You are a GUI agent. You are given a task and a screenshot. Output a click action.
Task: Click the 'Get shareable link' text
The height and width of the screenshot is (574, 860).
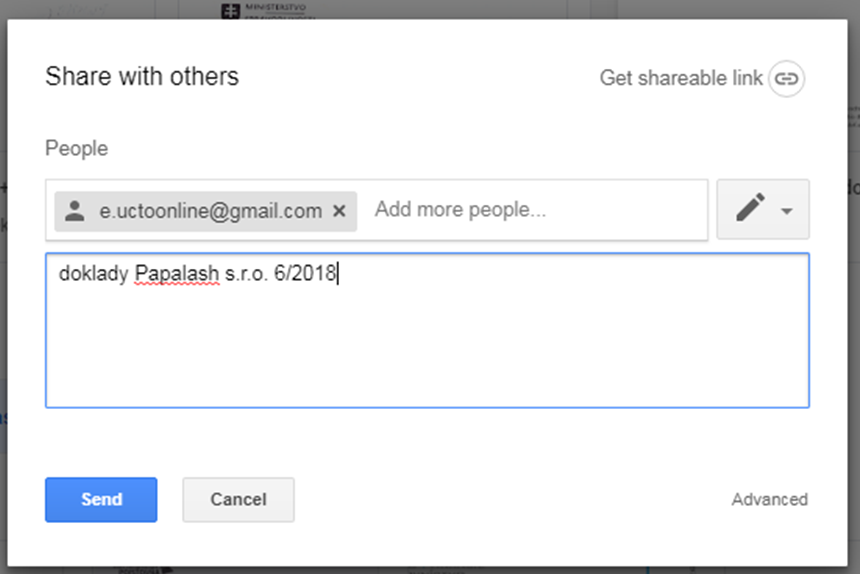tap(681, 78)
